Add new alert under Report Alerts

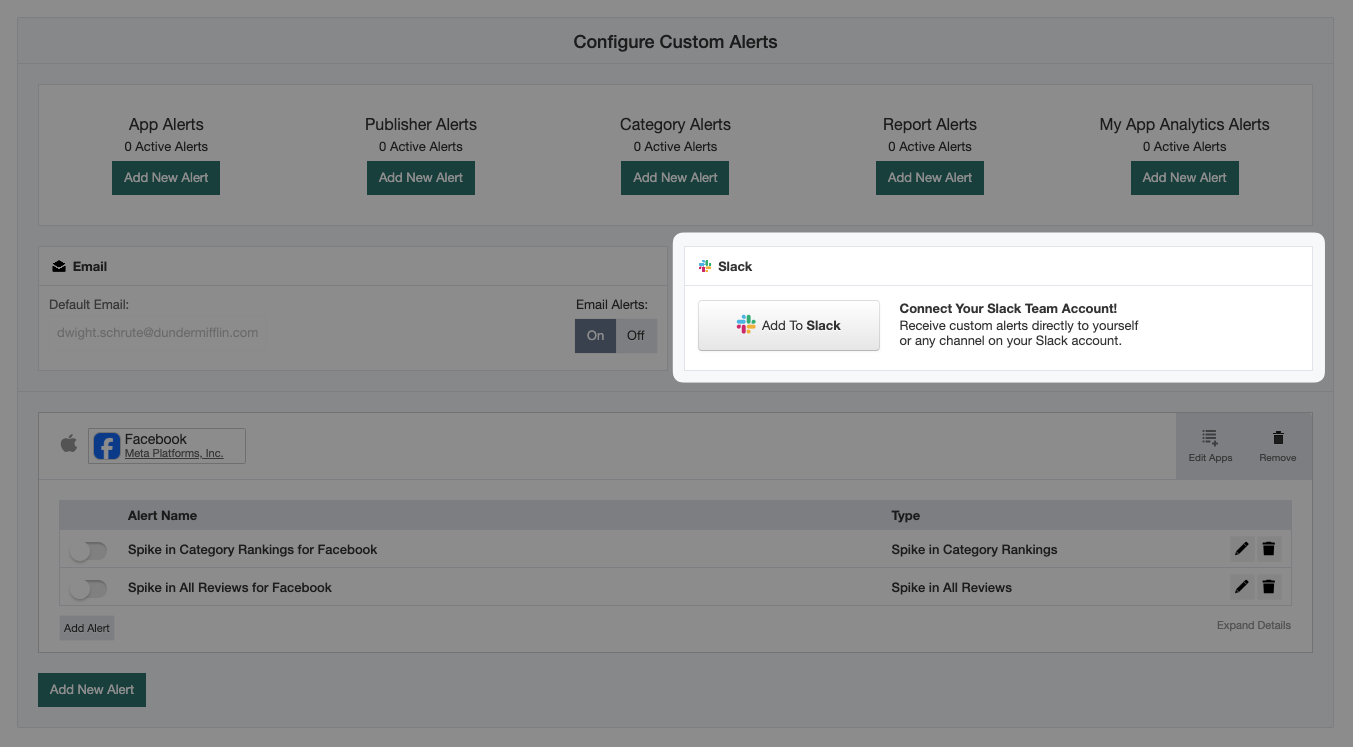[x=930, y=177]
